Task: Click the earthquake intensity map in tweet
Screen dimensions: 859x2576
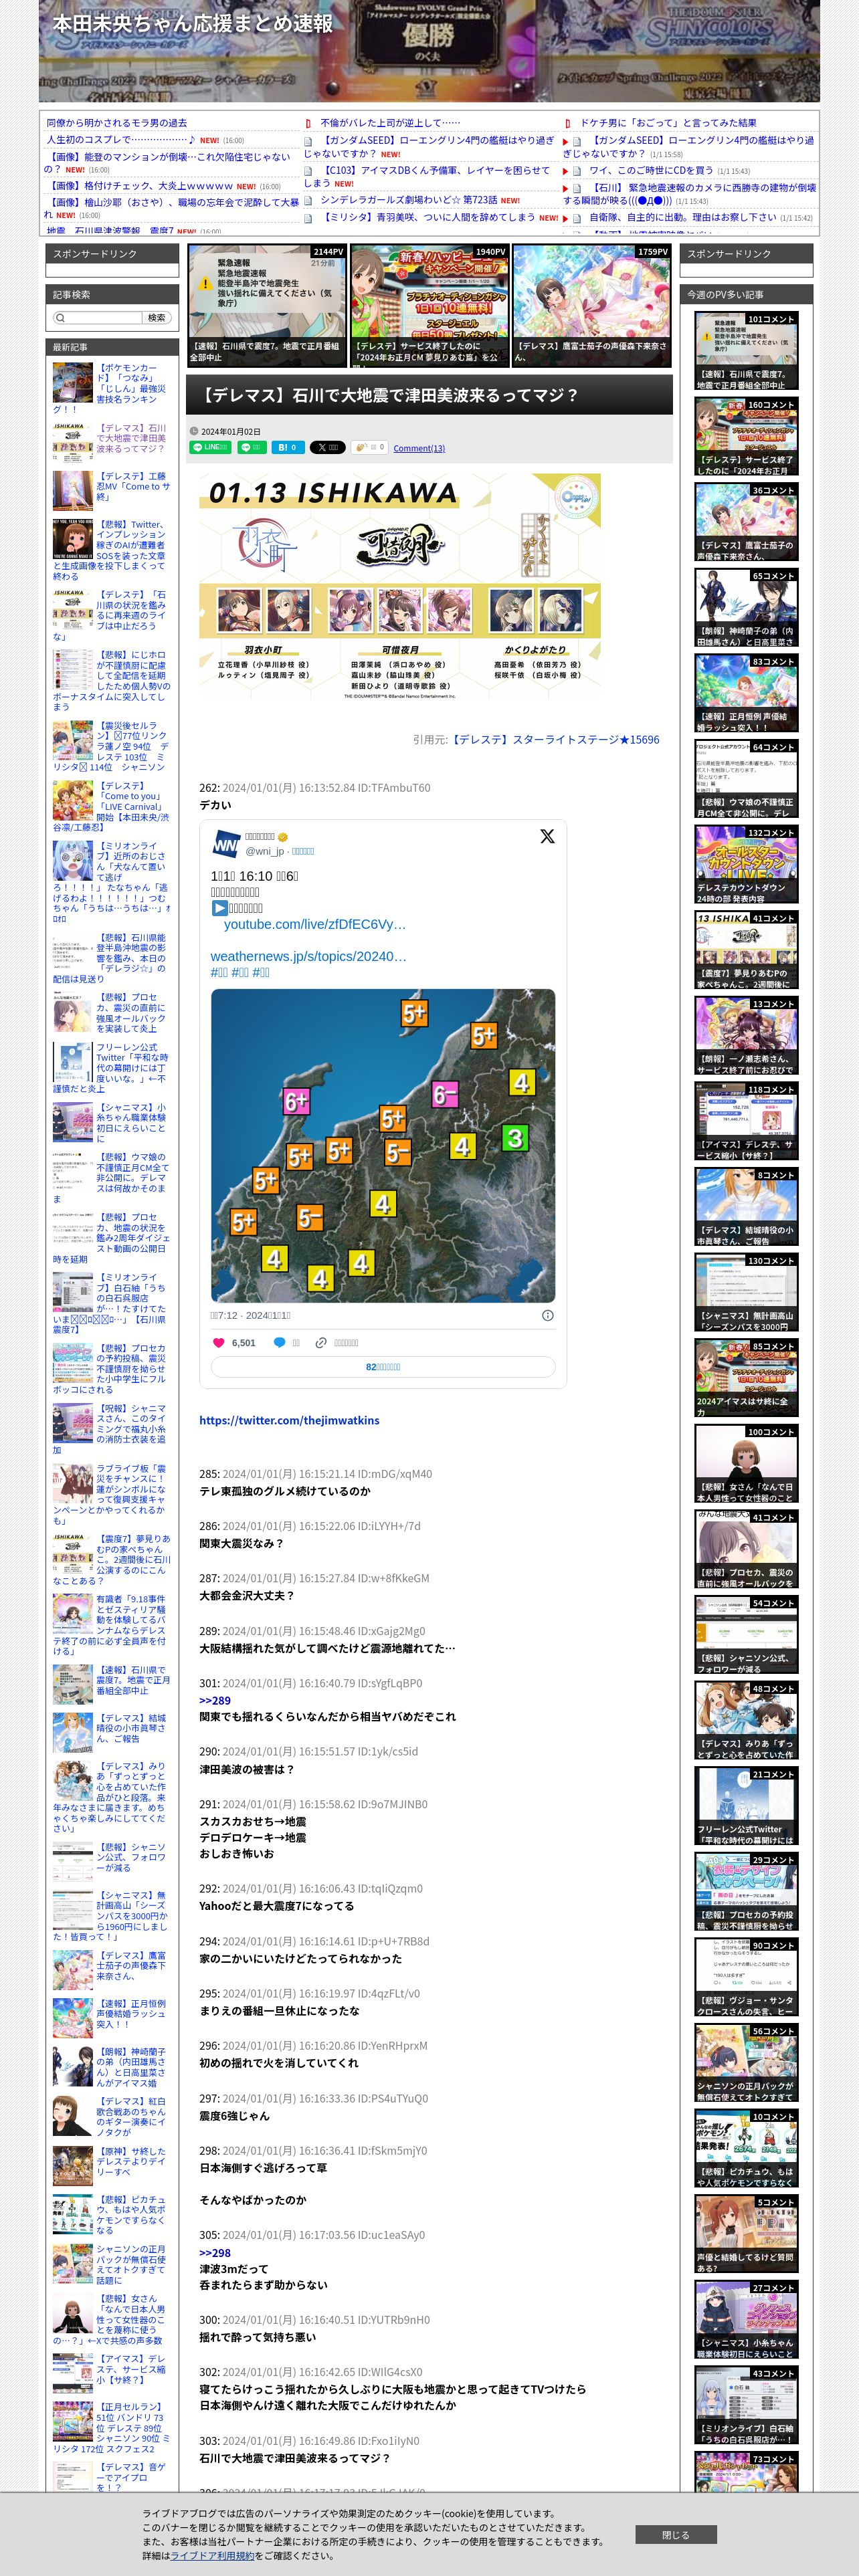Action: (x=383, y=1145)
